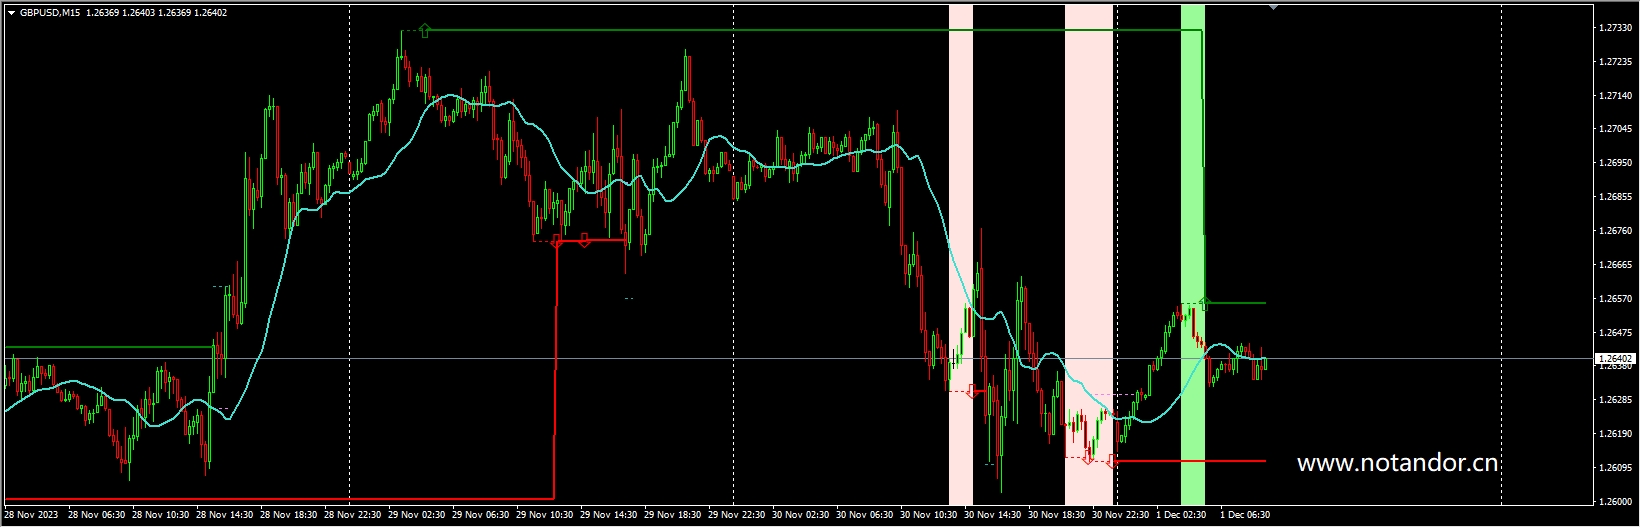Click the green up arrow at chart top
This screenshot has height=528, width=1641.
coord(425,31)
